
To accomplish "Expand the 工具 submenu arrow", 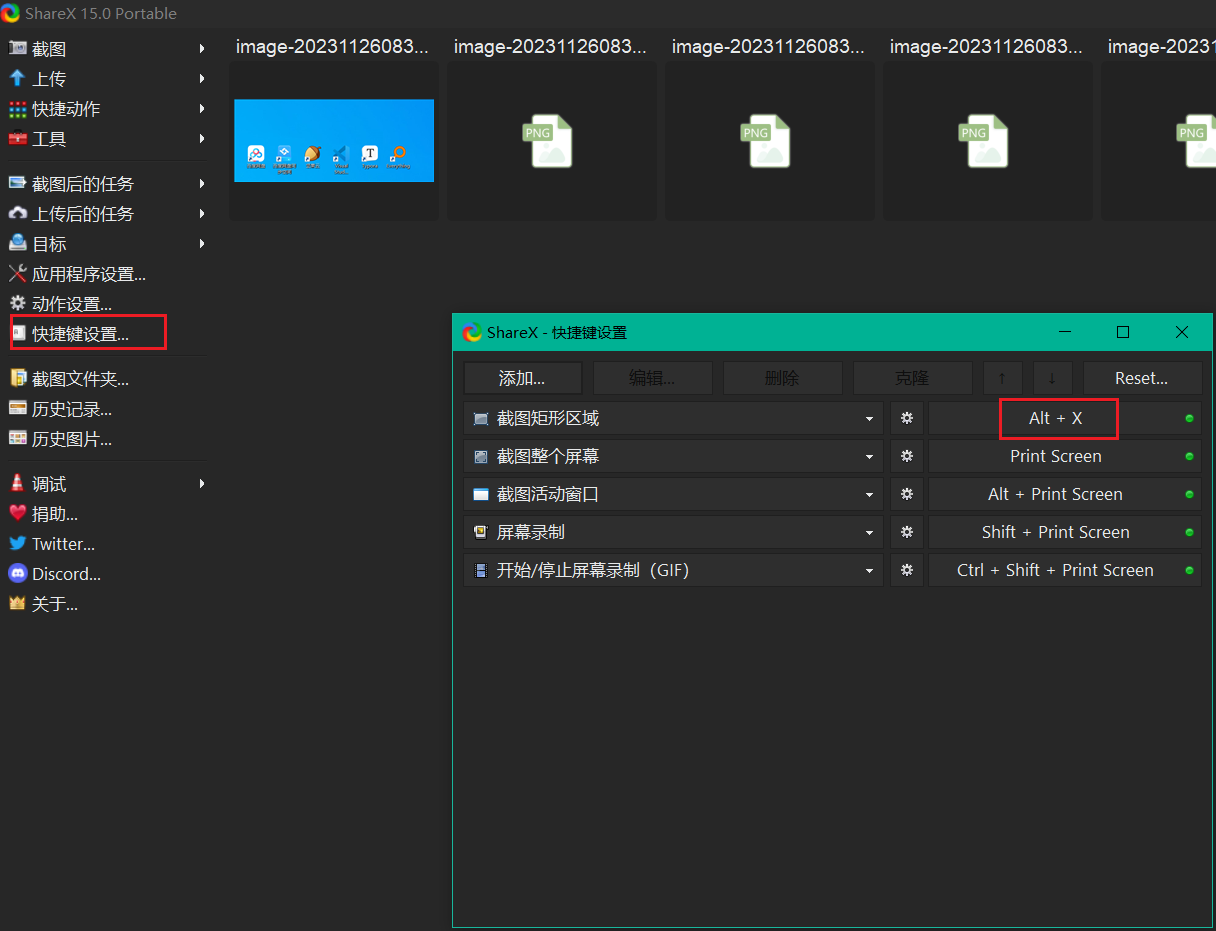I will pyautogui.click(x=202, y=138).
